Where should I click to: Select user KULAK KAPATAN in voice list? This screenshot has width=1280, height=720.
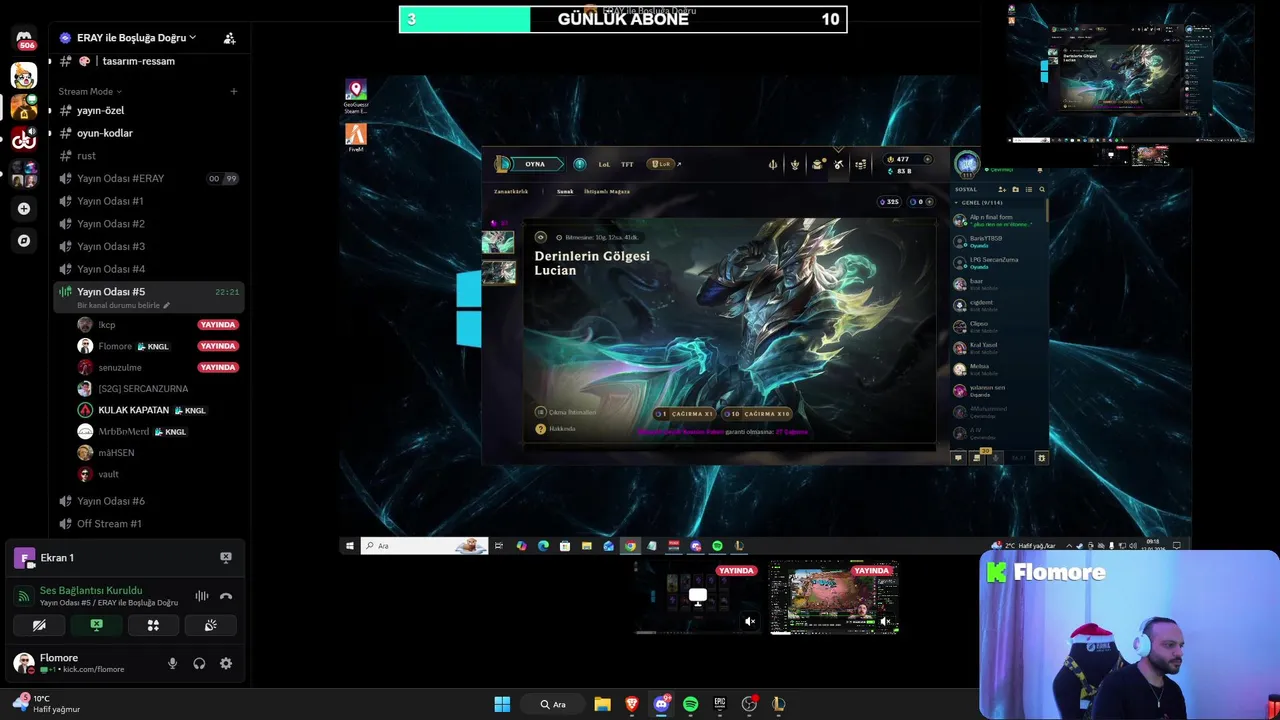click(x=158, y=410)
